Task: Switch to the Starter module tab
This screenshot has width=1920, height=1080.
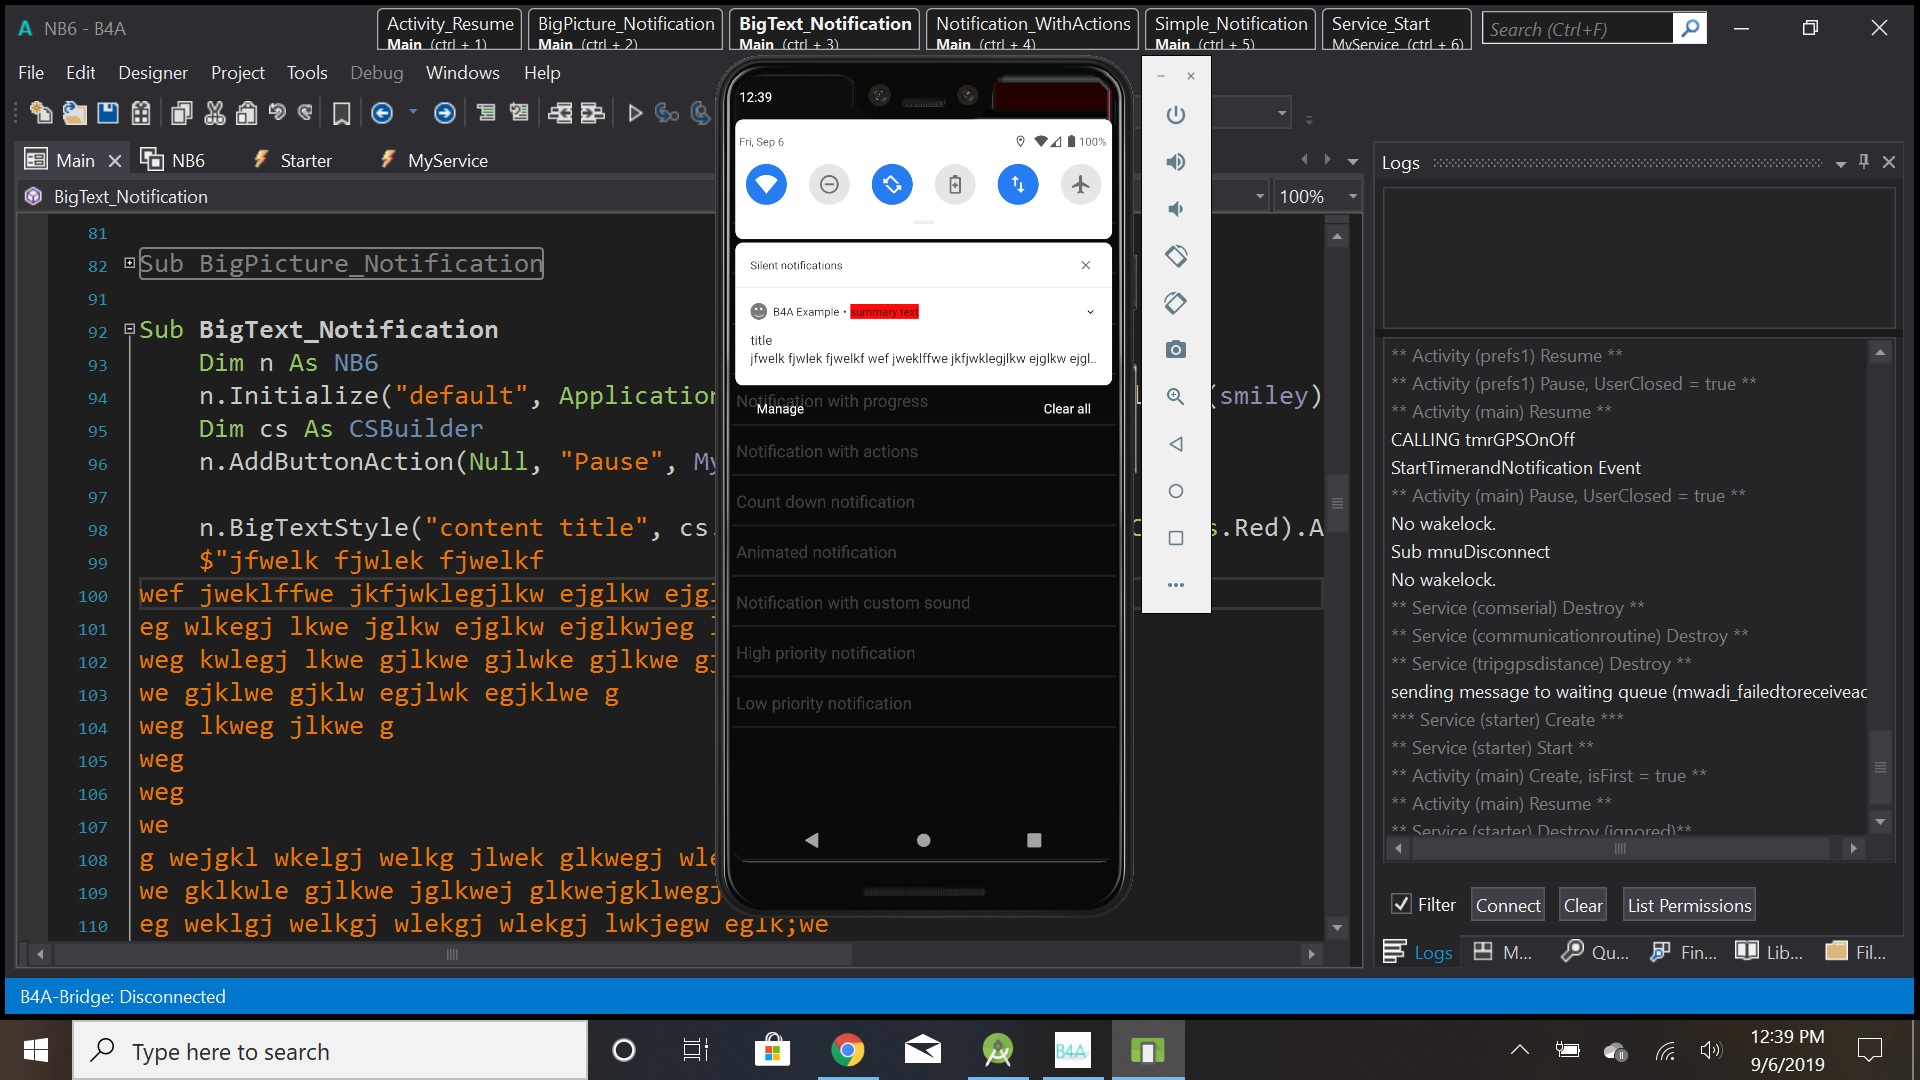Action: [305, 160]
